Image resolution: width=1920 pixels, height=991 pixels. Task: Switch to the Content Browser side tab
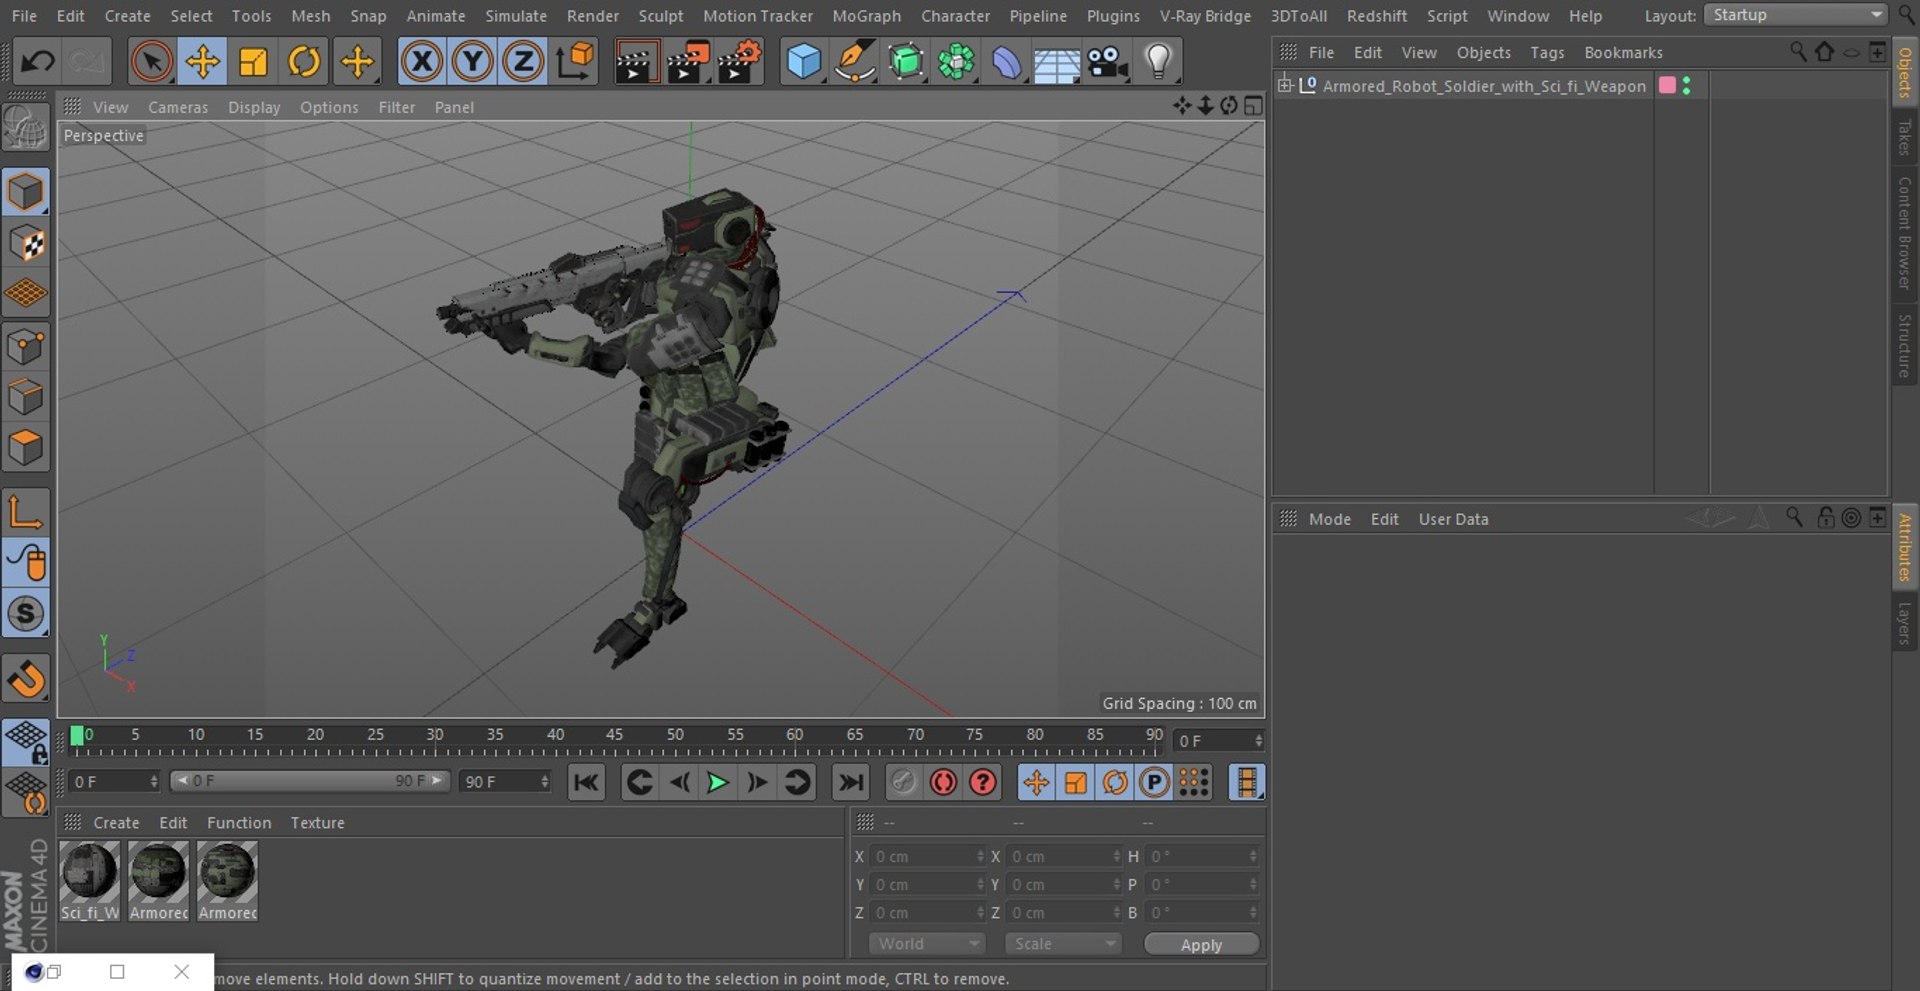pyautogui.click(x=1905, y=234)
